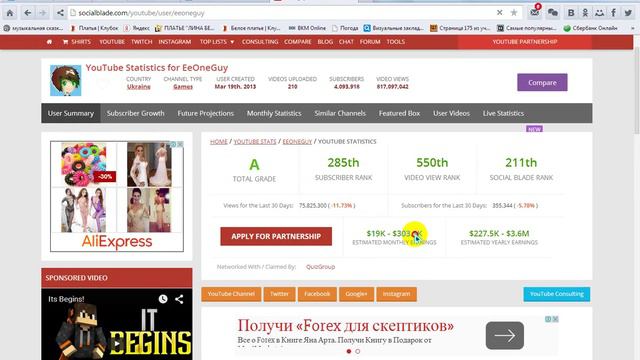This screenshot has width=640, height=360.
Task: Switch to Monthly Statistics tab
Action: (x=274, y=113)
